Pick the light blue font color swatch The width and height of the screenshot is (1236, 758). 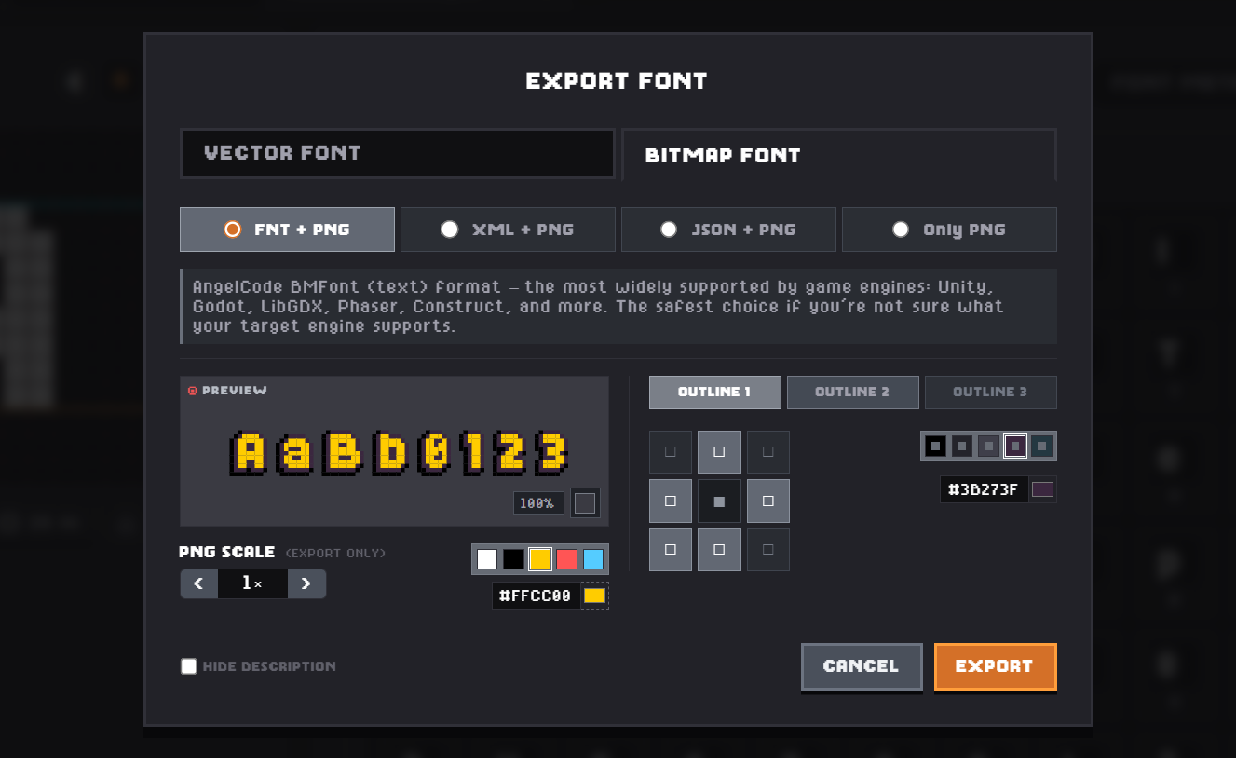594,560
